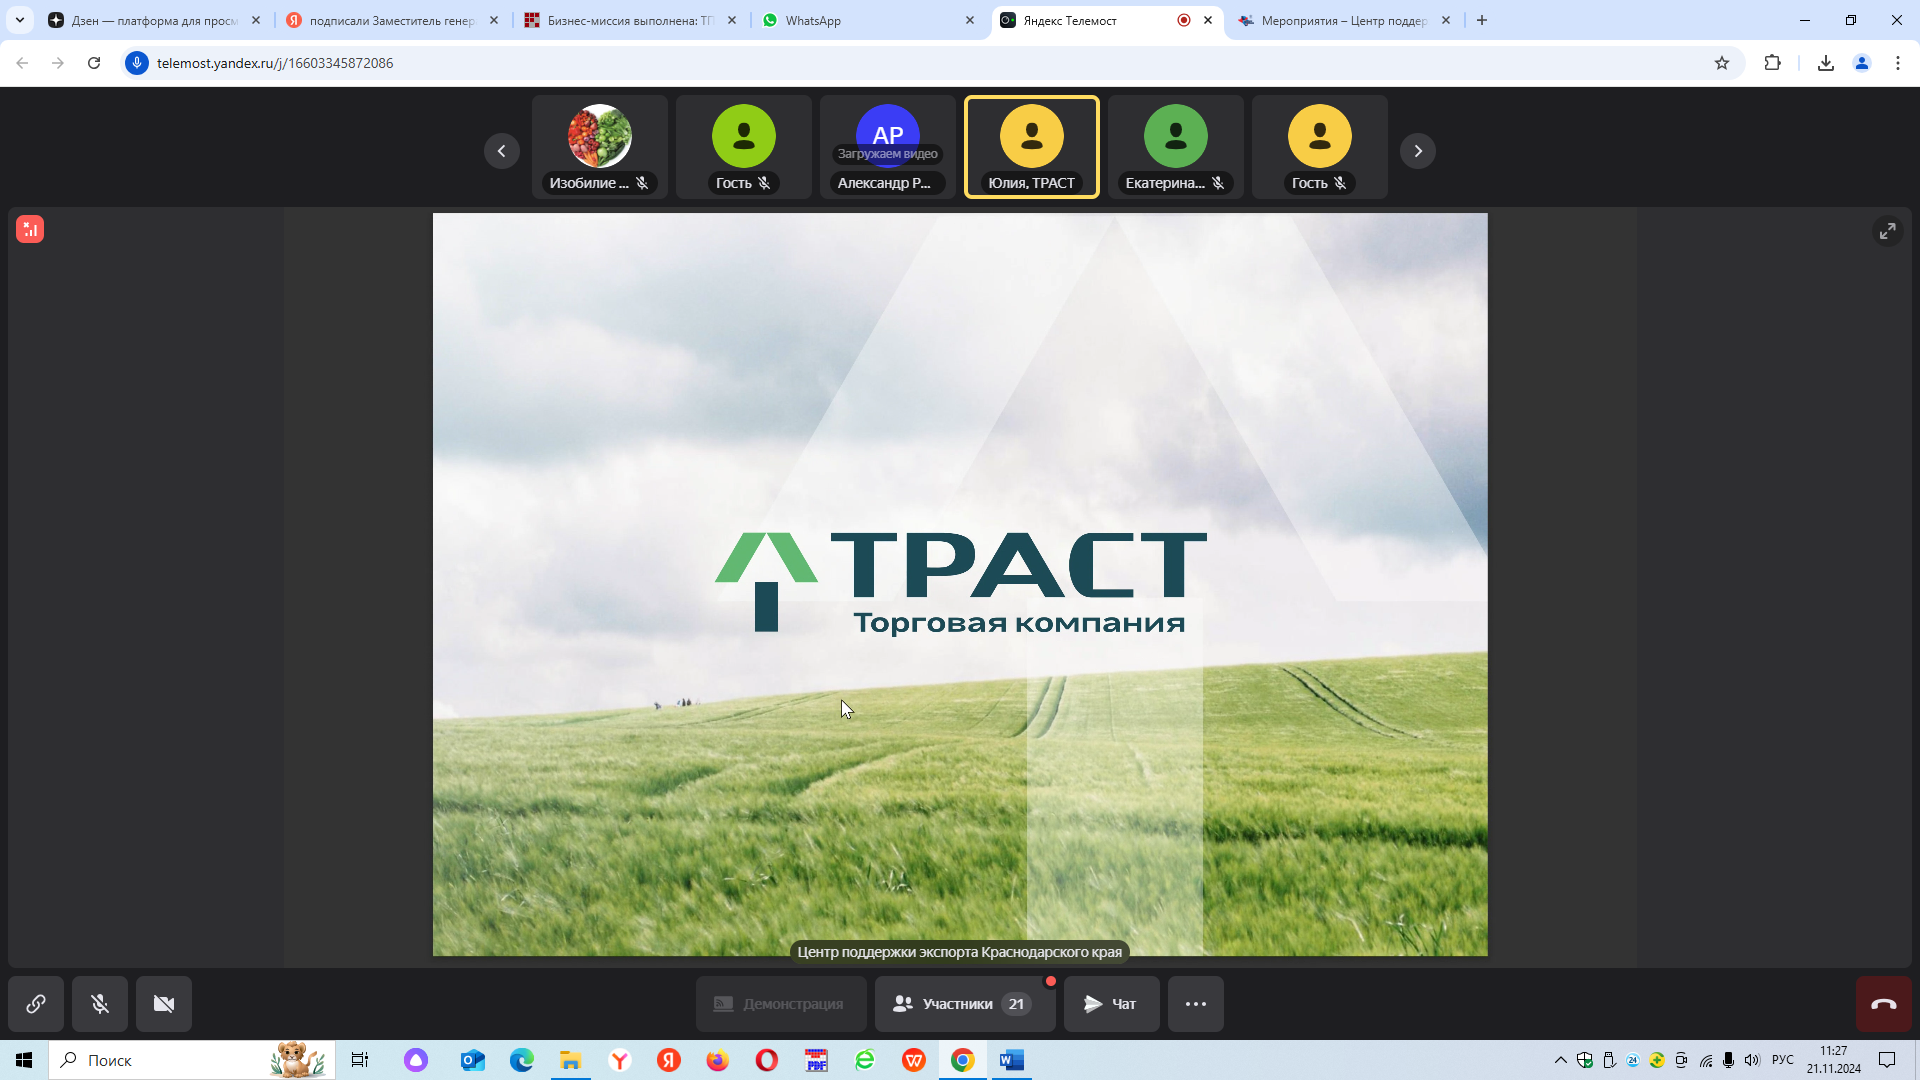Screen dimensions: 1920x1080
Task: Open the three-dots more options menu
Action: 1195,1004
